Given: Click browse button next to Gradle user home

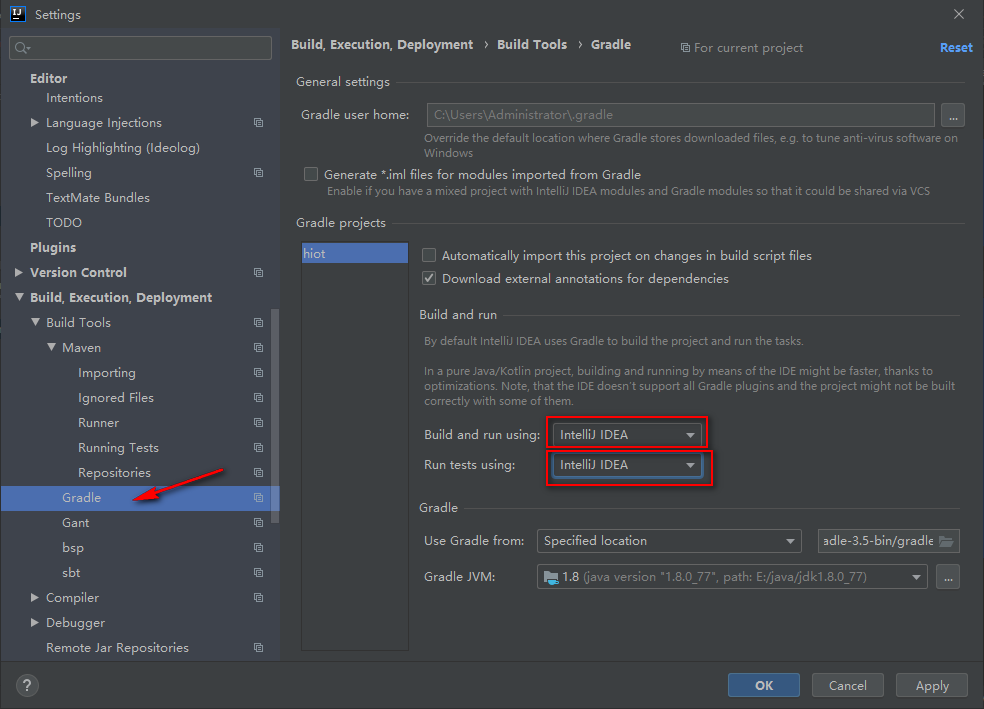Looking at the screenshot, I should pos(953,115).
